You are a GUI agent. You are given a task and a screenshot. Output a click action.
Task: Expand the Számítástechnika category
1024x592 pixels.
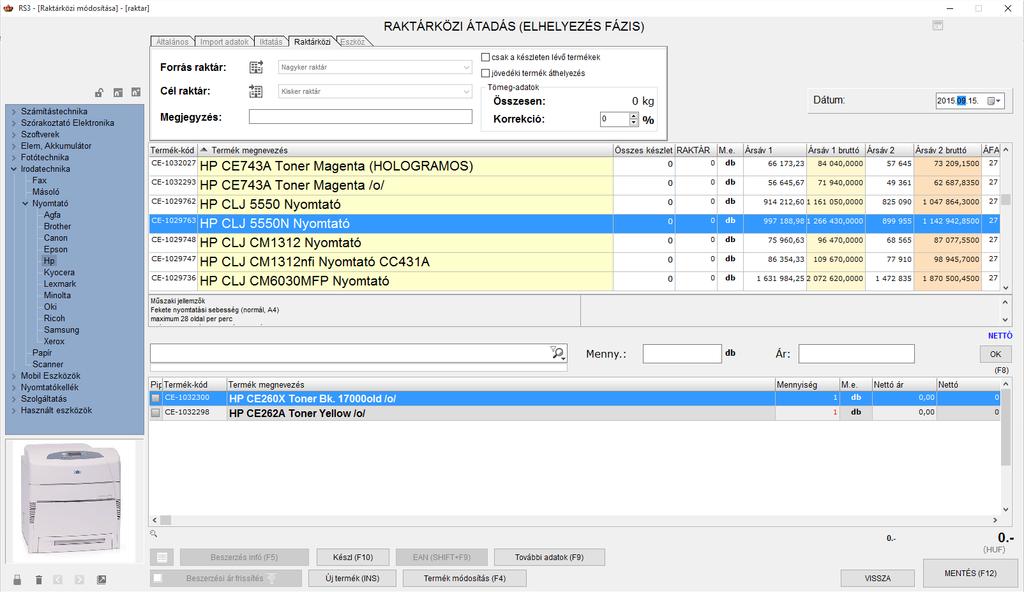[x=14, y=112]
